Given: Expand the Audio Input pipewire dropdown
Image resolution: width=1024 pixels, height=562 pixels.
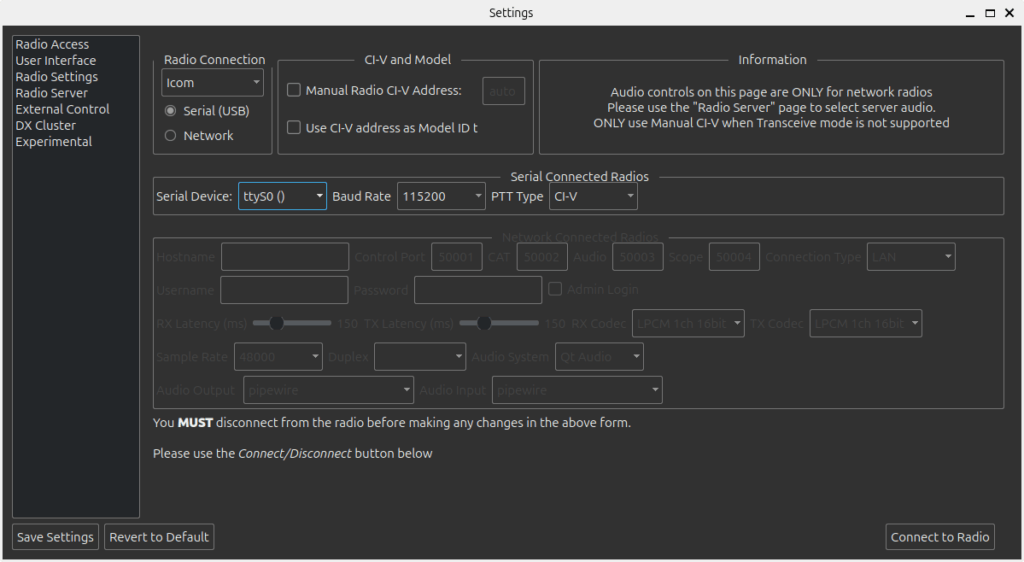Looking at the screenshot, I should point(577,390).
